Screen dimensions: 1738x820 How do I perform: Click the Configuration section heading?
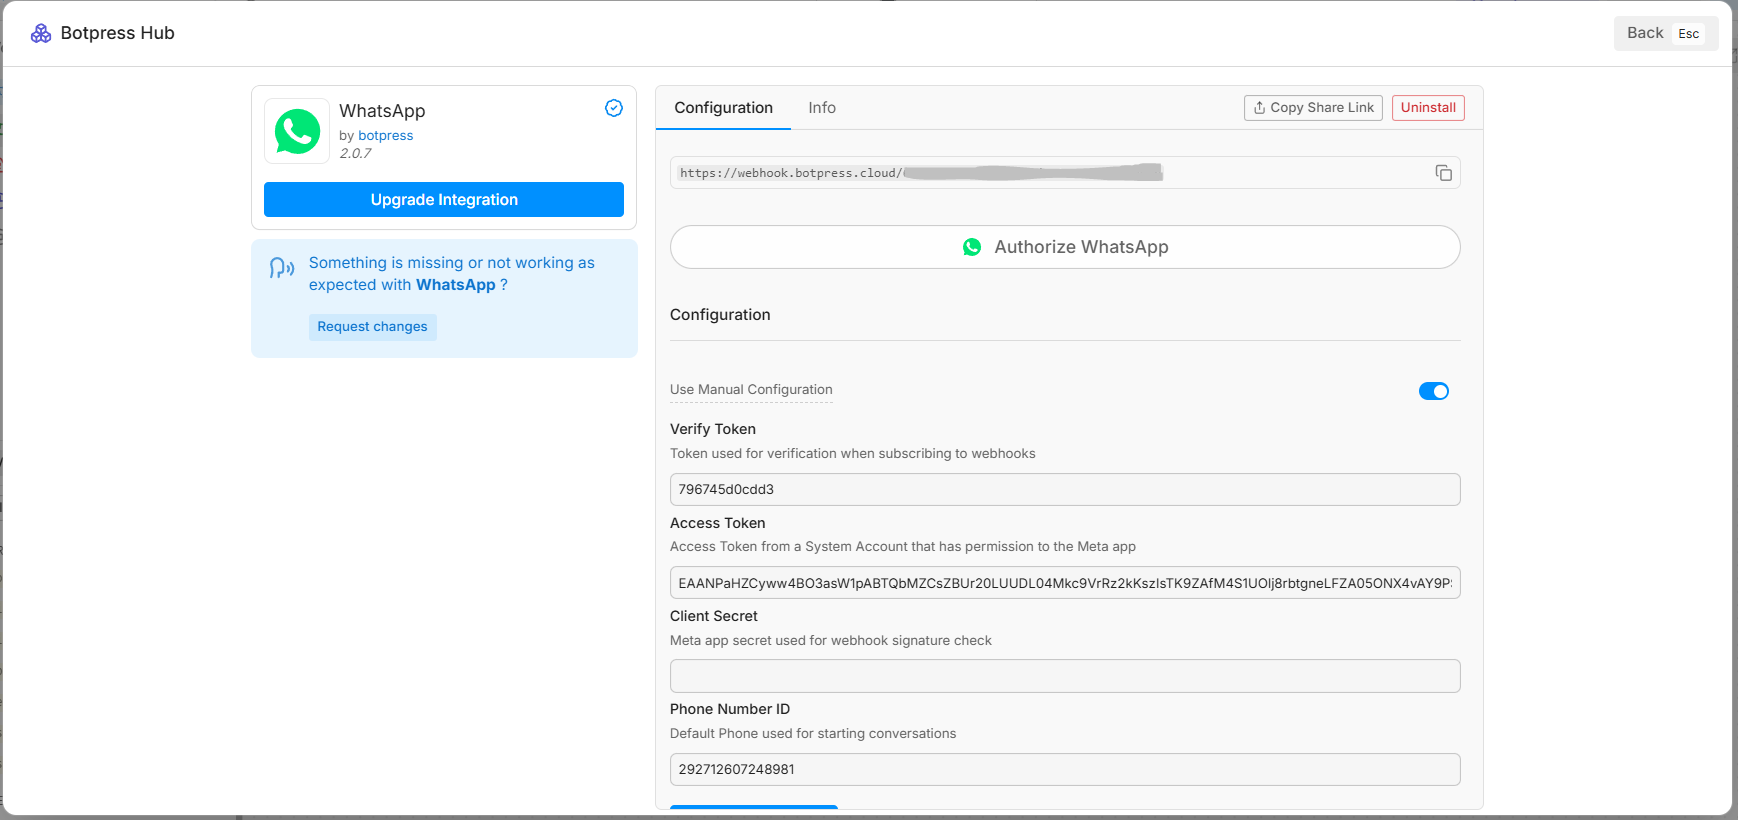click(x=720, y=315)
